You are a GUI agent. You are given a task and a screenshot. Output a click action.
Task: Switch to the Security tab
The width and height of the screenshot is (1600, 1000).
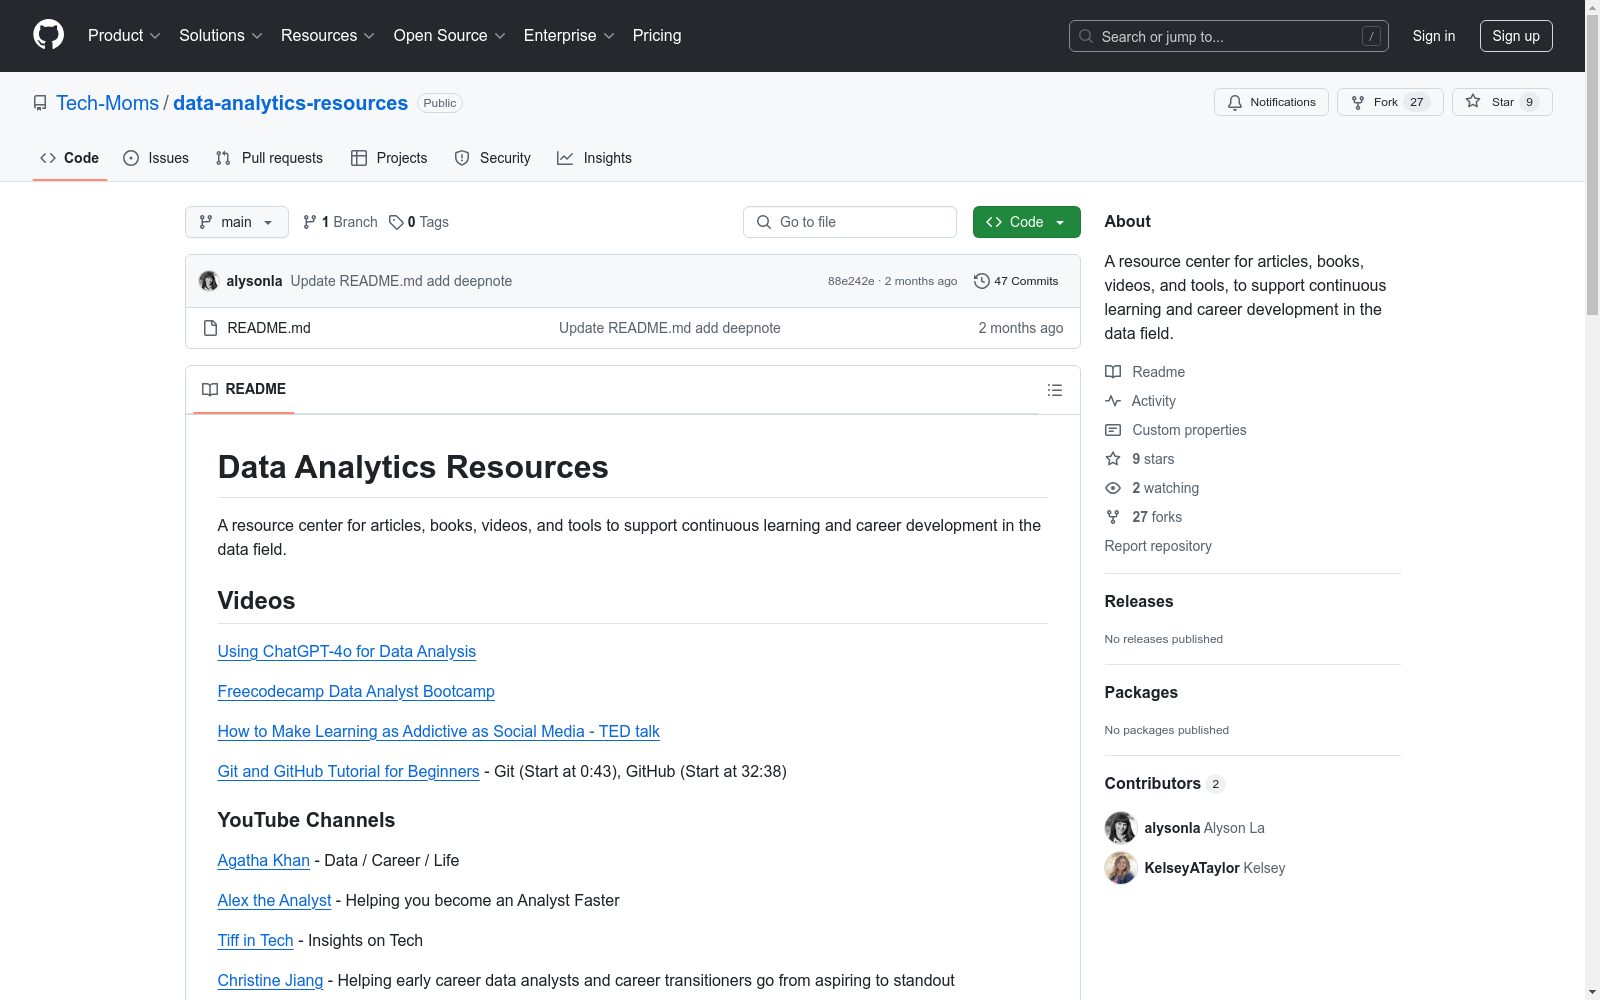pyautogui.click(x=492, y=158)
